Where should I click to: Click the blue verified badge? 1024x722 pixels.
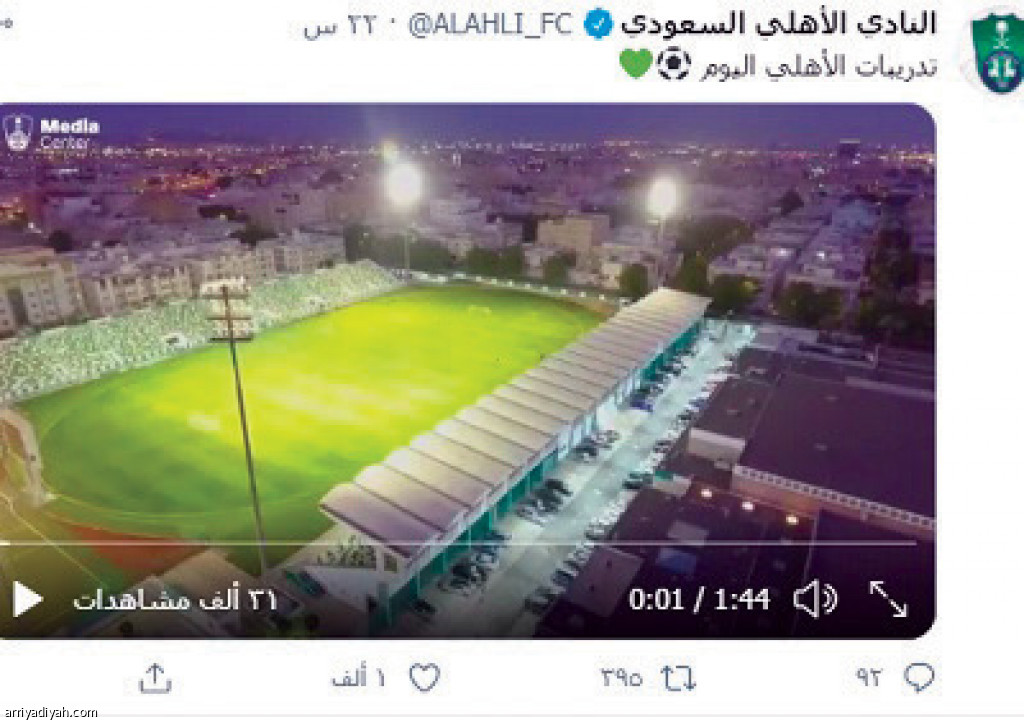(x=598, y=25)
